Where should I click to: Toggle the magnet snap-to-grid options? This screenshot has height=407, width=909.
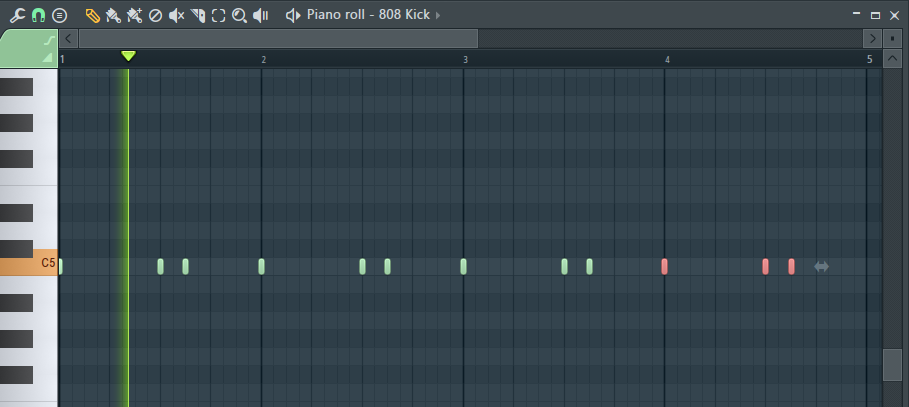(x=38, y=16)
